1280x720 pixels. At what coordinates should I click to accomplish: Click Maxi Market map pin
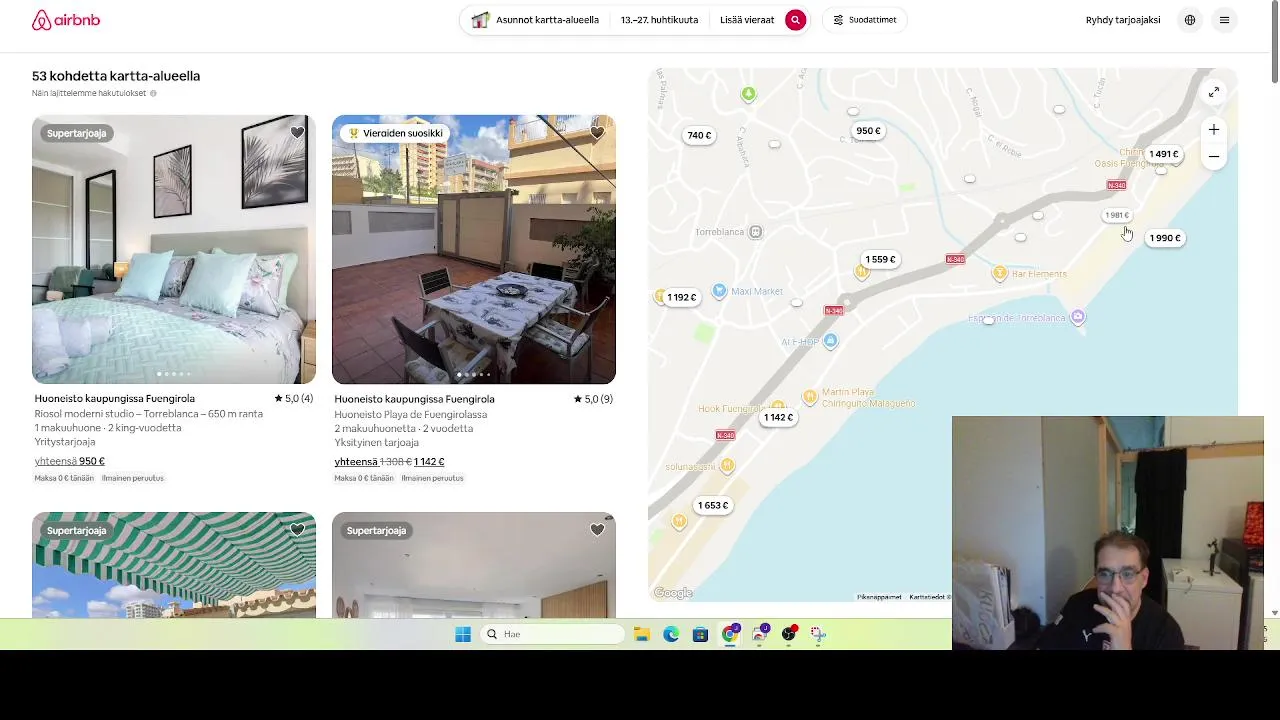pos(719,291)
